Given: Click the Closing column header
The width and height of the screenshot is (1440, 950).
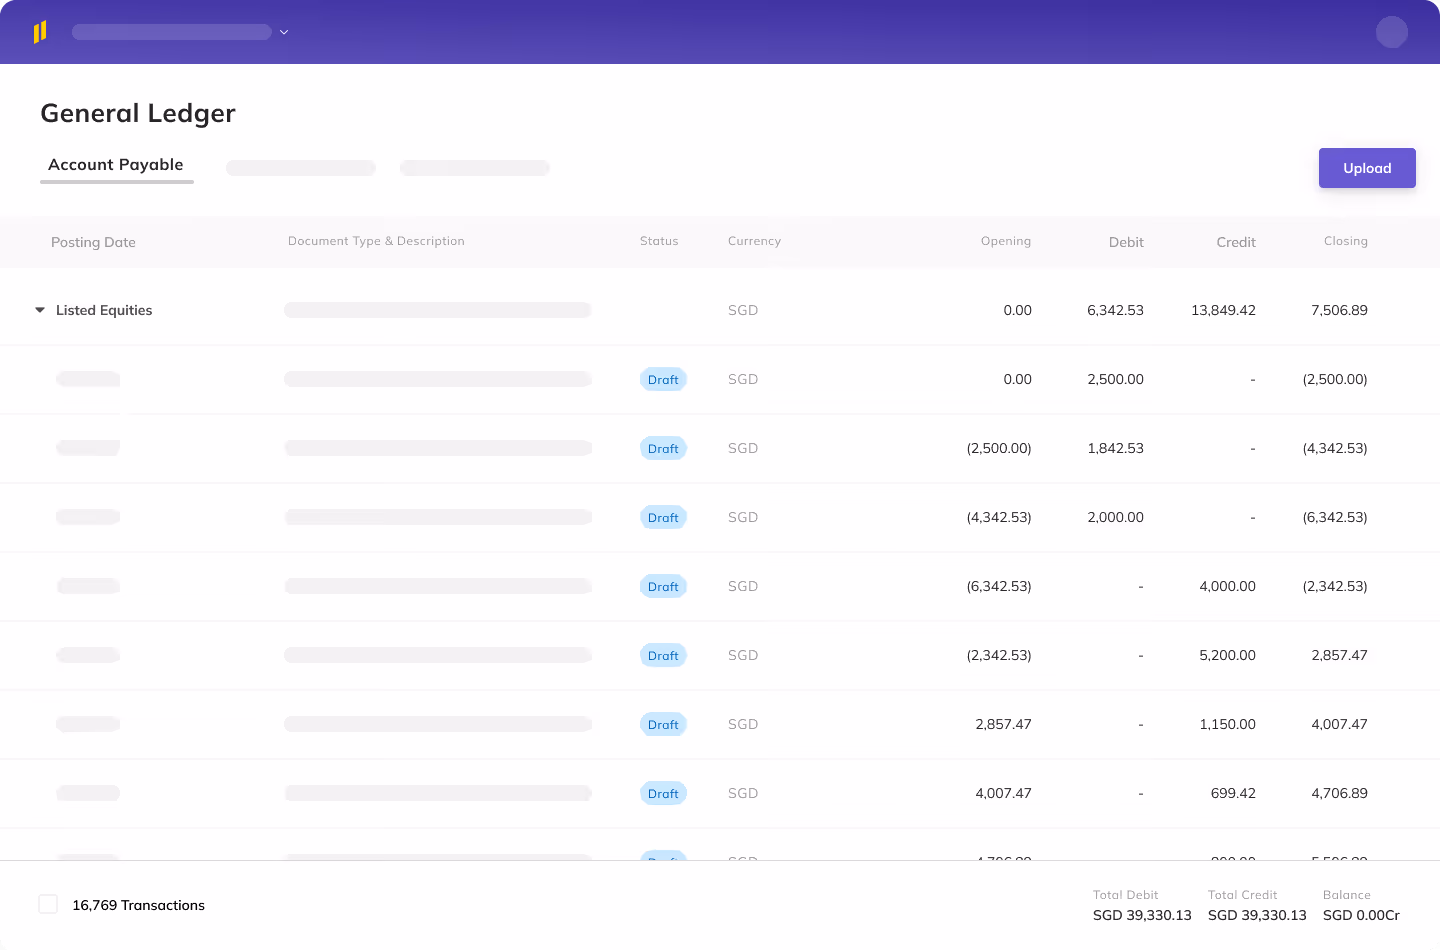Looking at the screenshot, I should coord(1346,241).
